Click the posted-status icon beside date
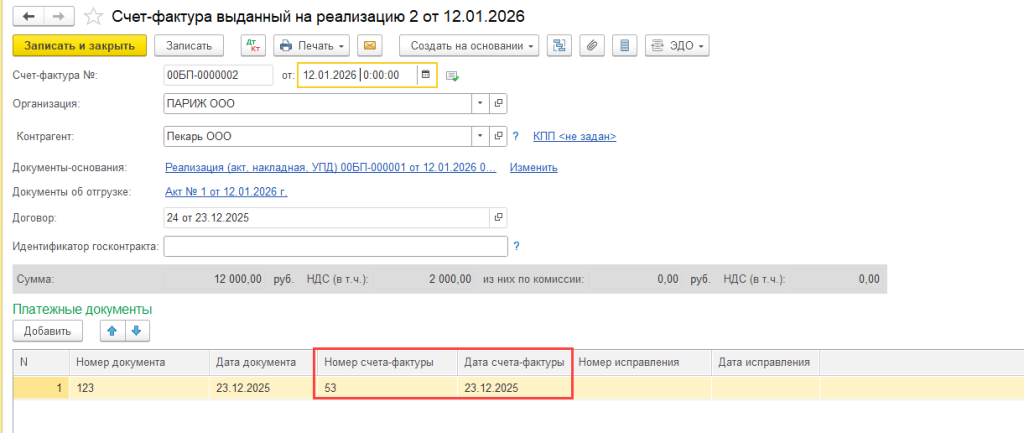 452,76
